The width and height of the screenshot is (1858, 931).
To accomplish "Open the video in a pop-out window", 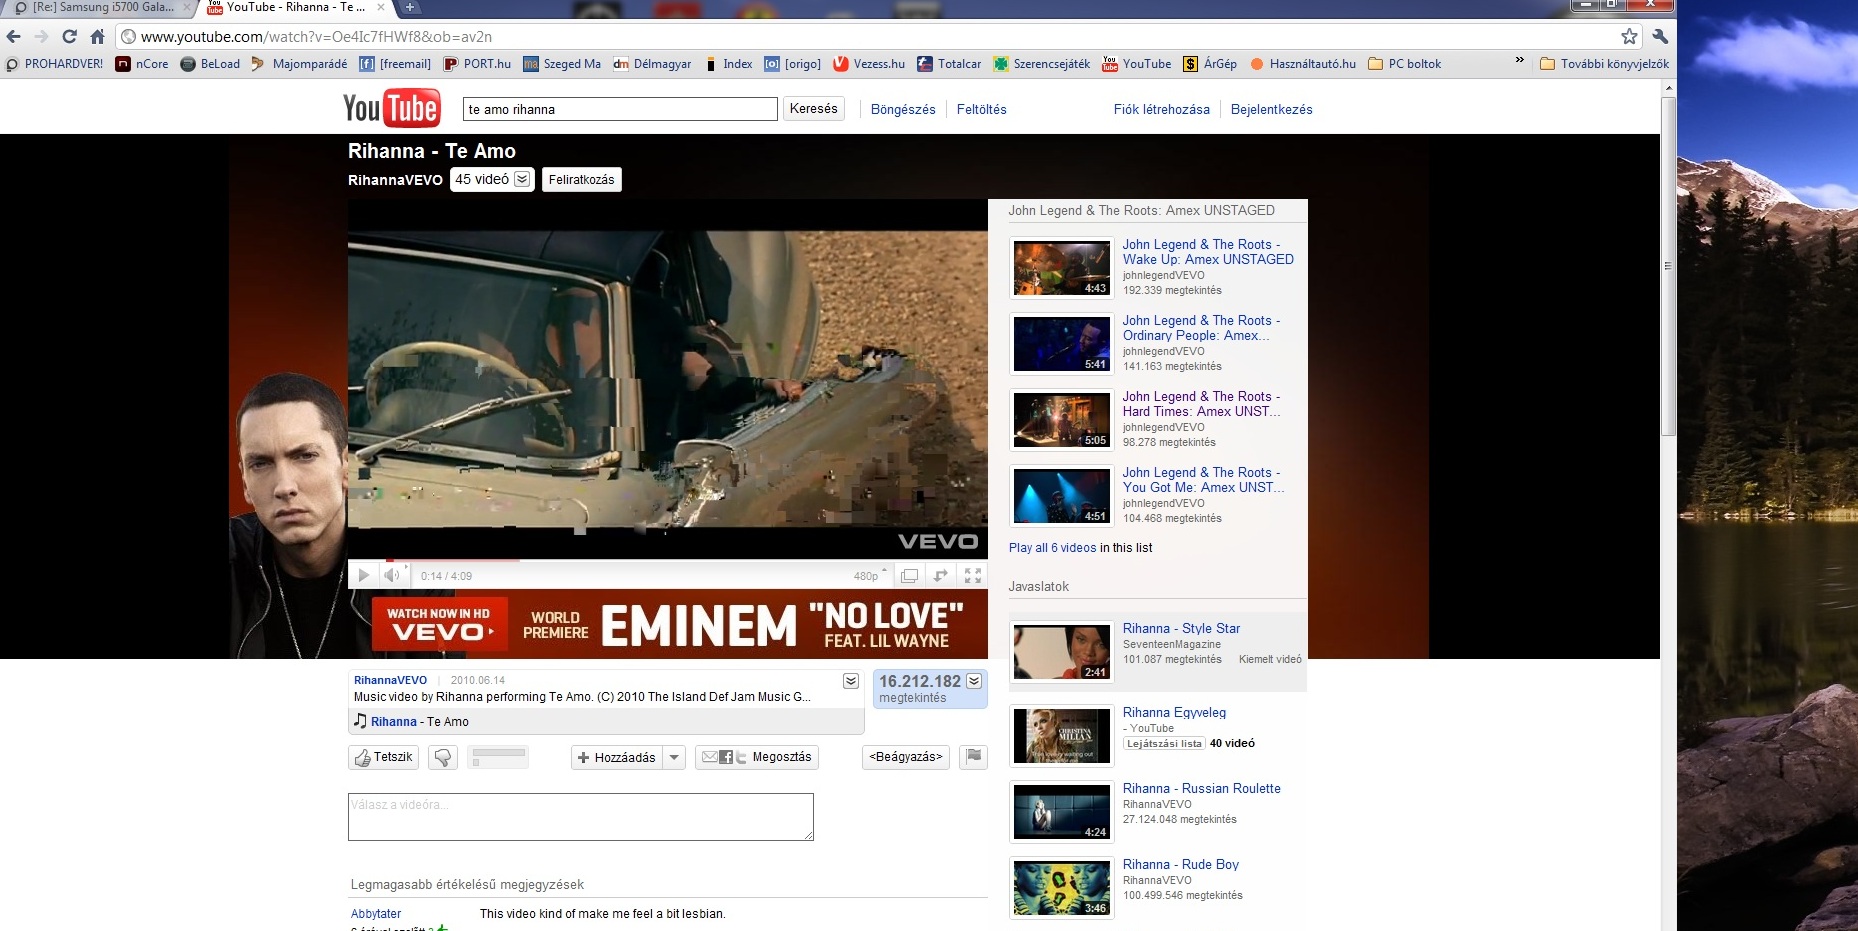I will tap(909, 575).
